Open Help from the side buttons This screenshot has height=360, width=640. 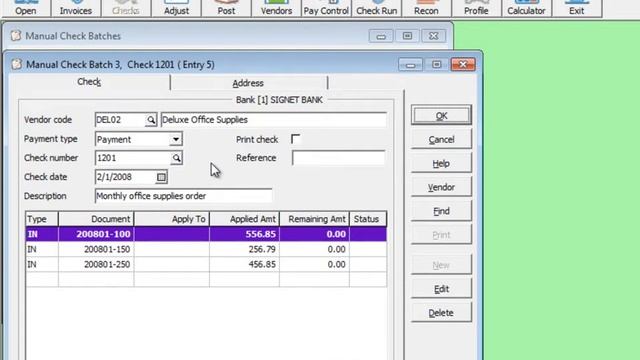click(x=441, y=164)
